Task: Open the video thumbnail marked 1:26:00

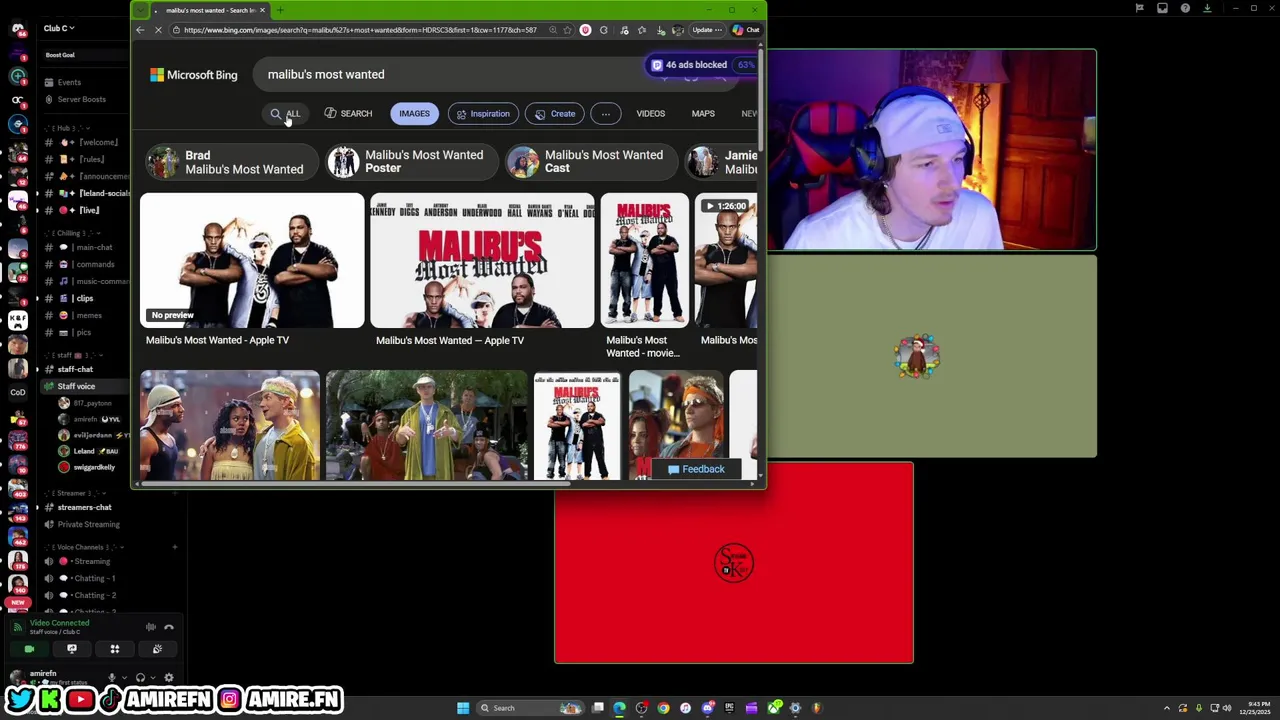Action: point(726,261)
